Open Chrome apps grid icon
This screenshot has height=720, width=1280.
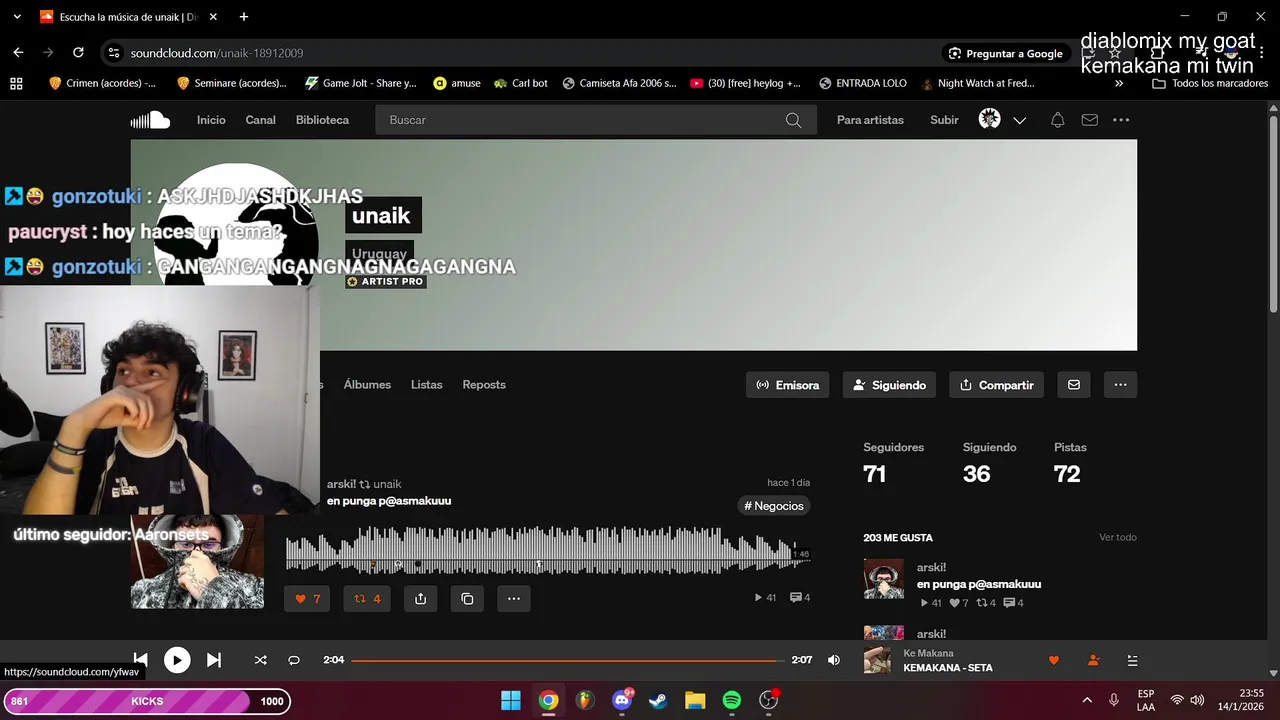[16, 84]
